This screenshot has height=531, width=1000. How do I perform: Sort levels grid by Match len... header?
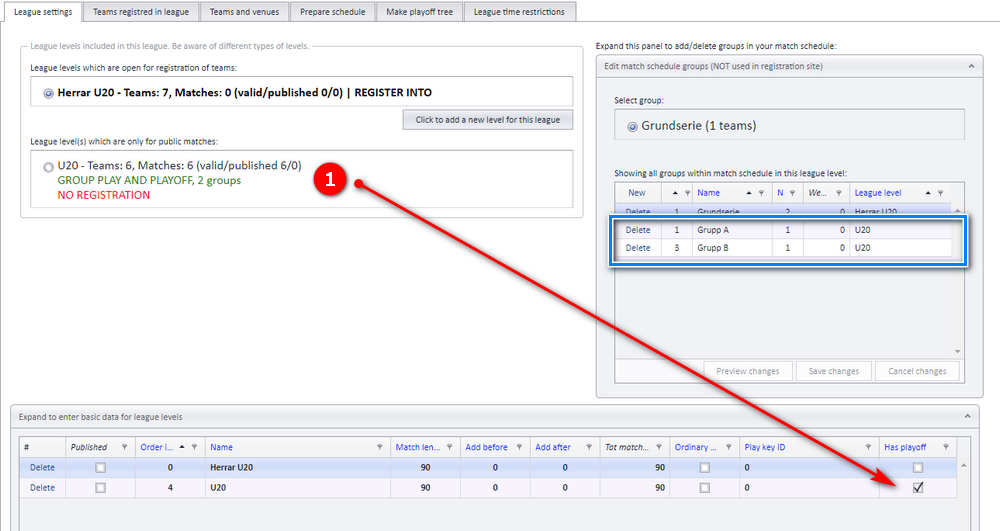418,447
